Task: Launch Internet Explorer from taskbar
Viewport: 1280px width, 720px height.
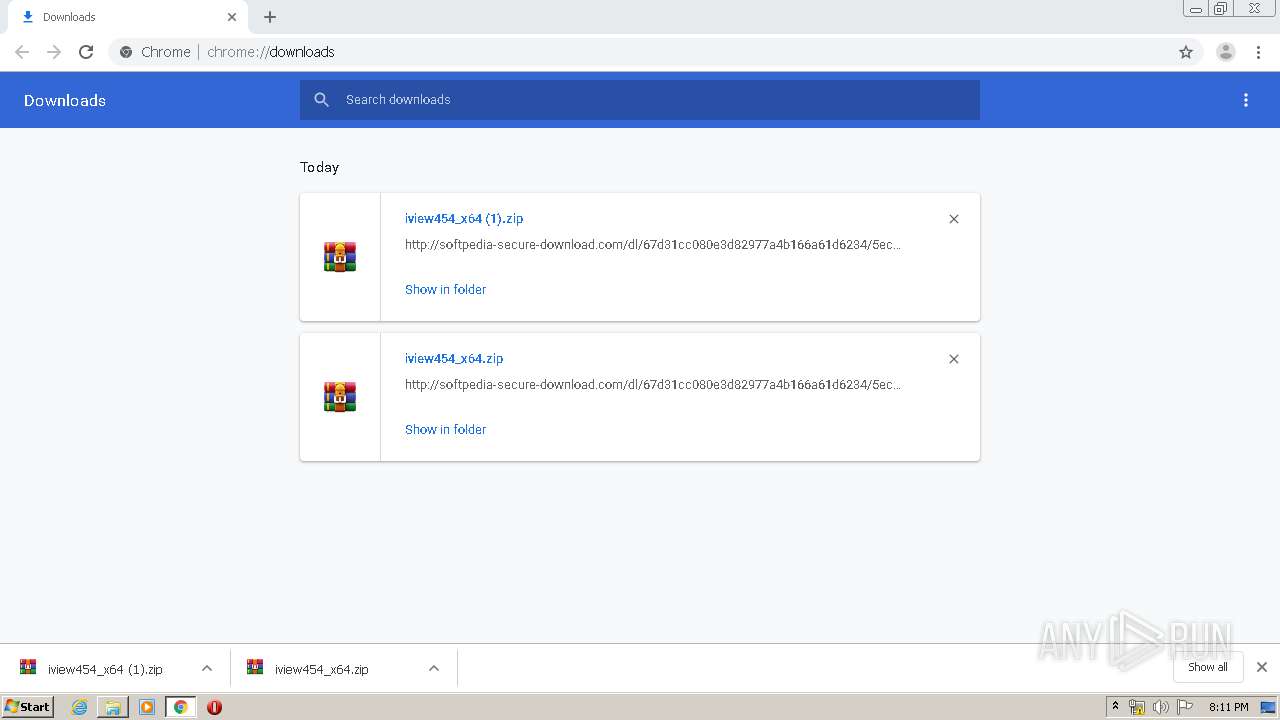Action: pos(80,707)
